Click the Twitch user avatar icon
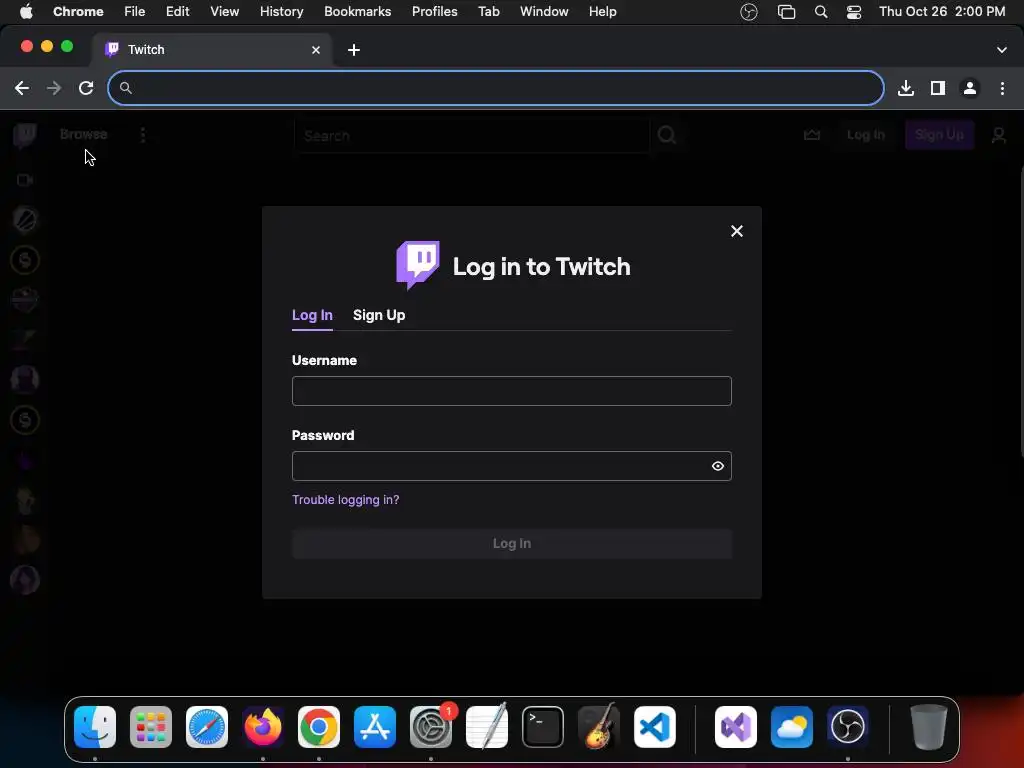Image resolution: width=1024 pixels, height=768 pixels. coord(999,135)
